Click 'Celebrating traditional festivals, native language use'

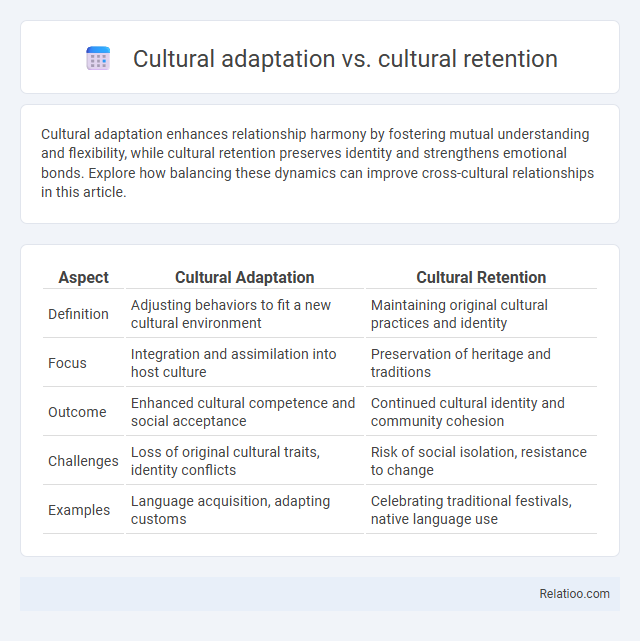[471, 510]
